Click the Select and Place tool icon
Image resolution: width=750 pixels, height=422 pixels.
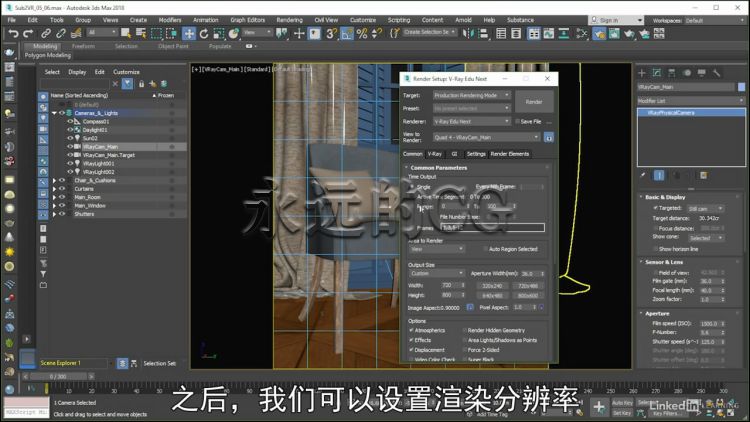[233, 33]
